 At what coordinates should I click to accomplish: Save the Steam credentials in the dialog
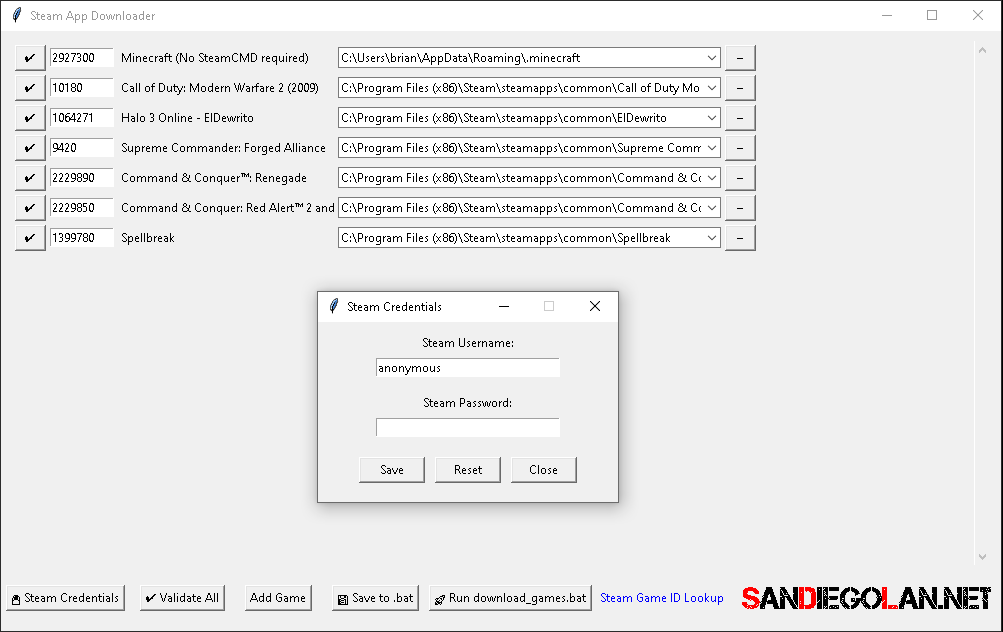392,470
